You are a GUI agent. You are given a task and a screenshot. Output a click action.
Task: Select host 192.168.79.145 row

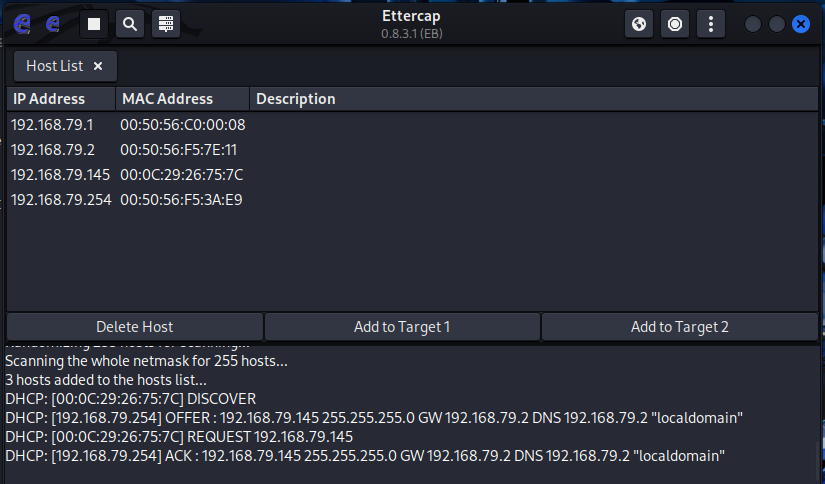pos(412,175)
